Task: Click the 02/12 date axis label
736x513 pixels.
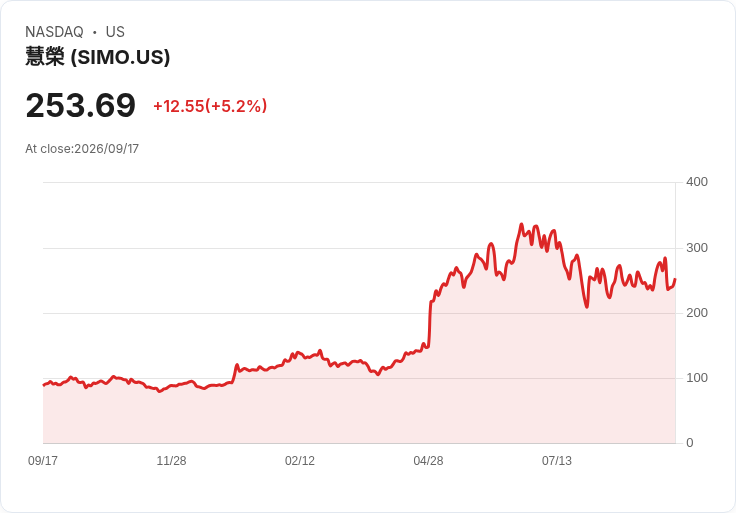Action: [x=300, y=460]
